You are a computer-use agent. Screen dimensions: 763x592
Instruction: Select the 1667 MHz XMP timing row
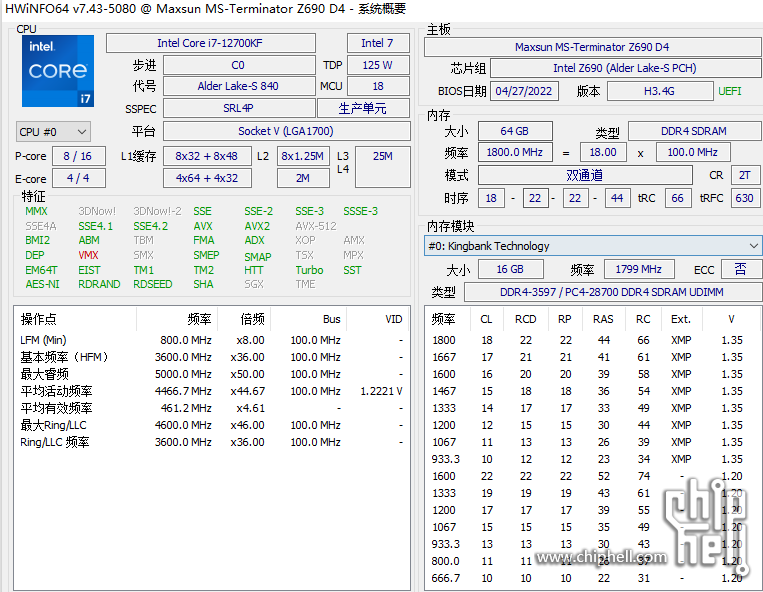(x=593, y=357)
